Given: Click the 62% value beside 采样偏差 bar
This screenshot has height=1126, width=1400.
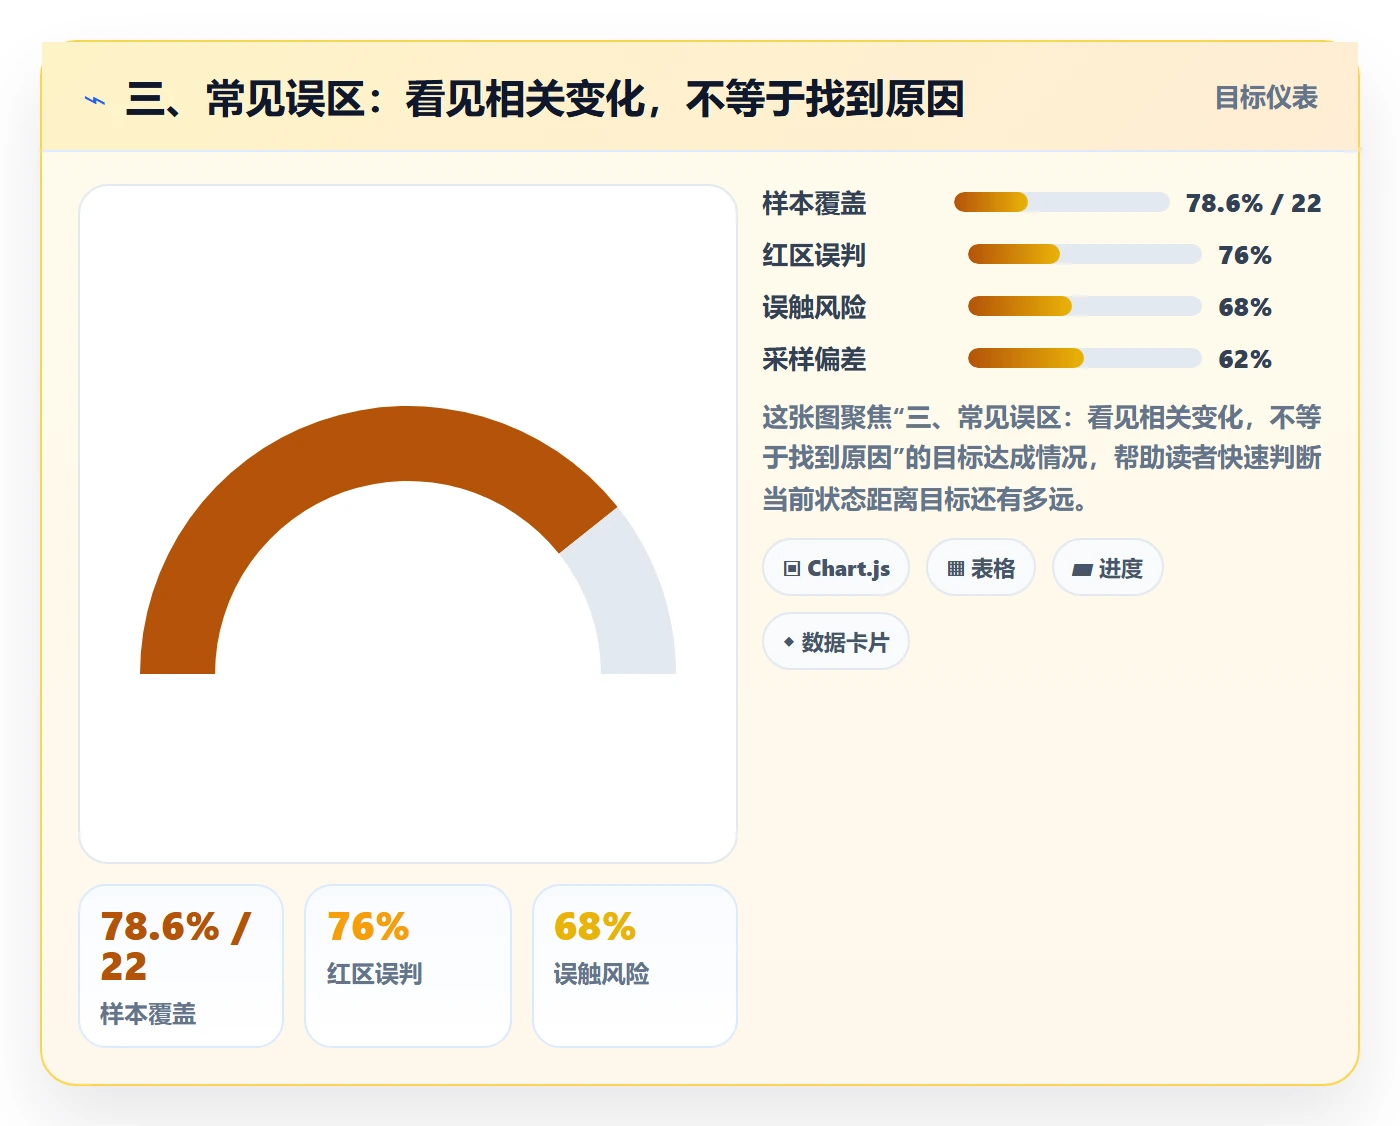Looking at the screenshot, I should pyautogui.click(x=1245, y=359).
